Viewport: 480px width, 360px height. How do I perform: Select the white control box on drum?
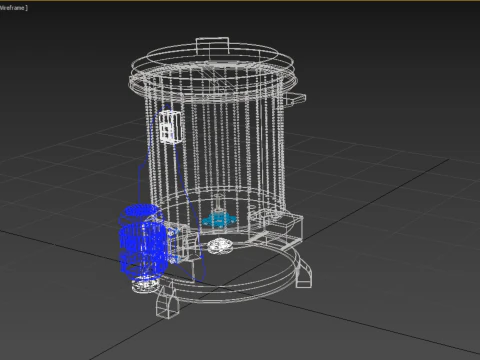(171, 127)
